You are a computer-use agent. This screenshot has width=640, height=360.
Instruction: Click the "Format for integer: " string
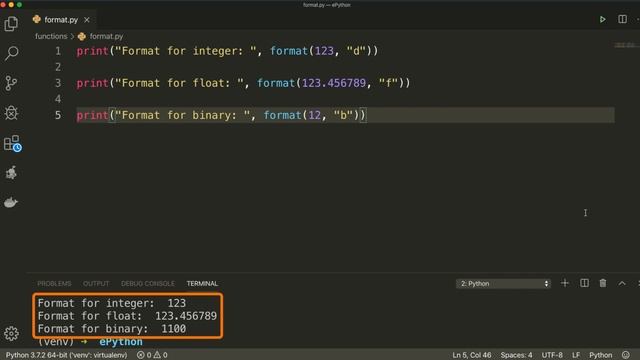tap(186, 51)
